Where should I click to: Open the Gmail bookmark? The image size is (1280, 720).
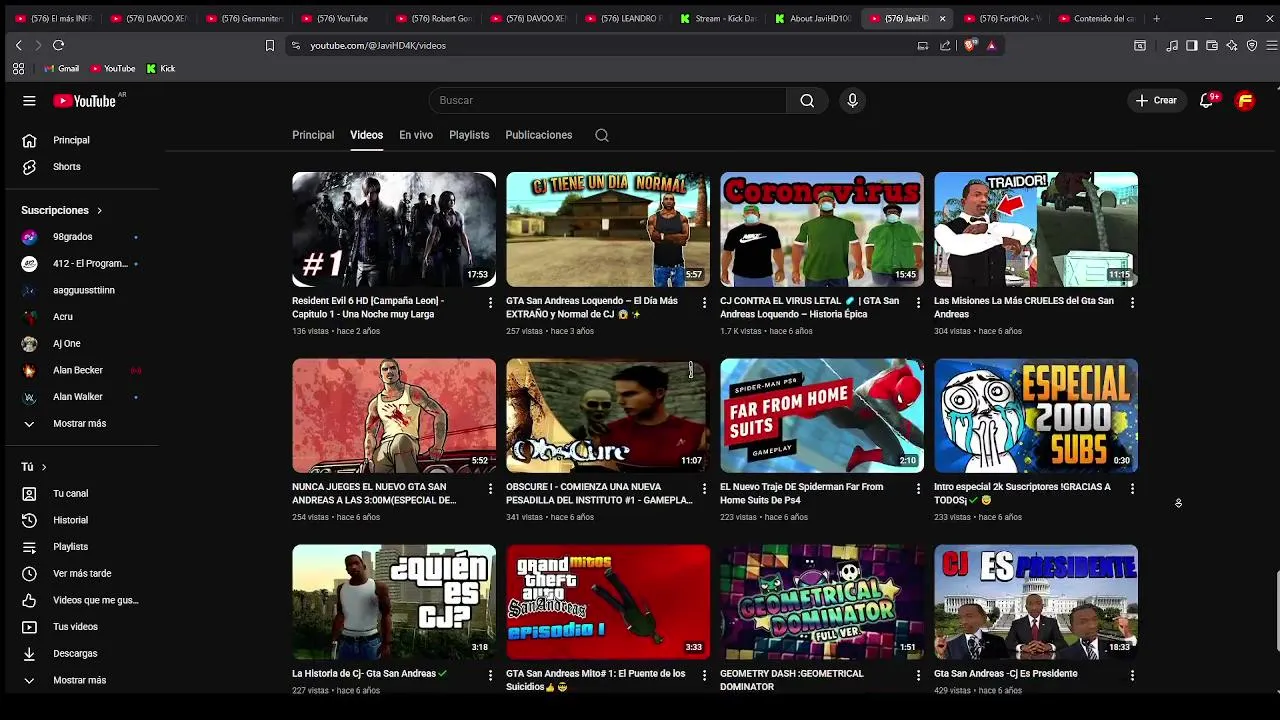tap(61, 69)
